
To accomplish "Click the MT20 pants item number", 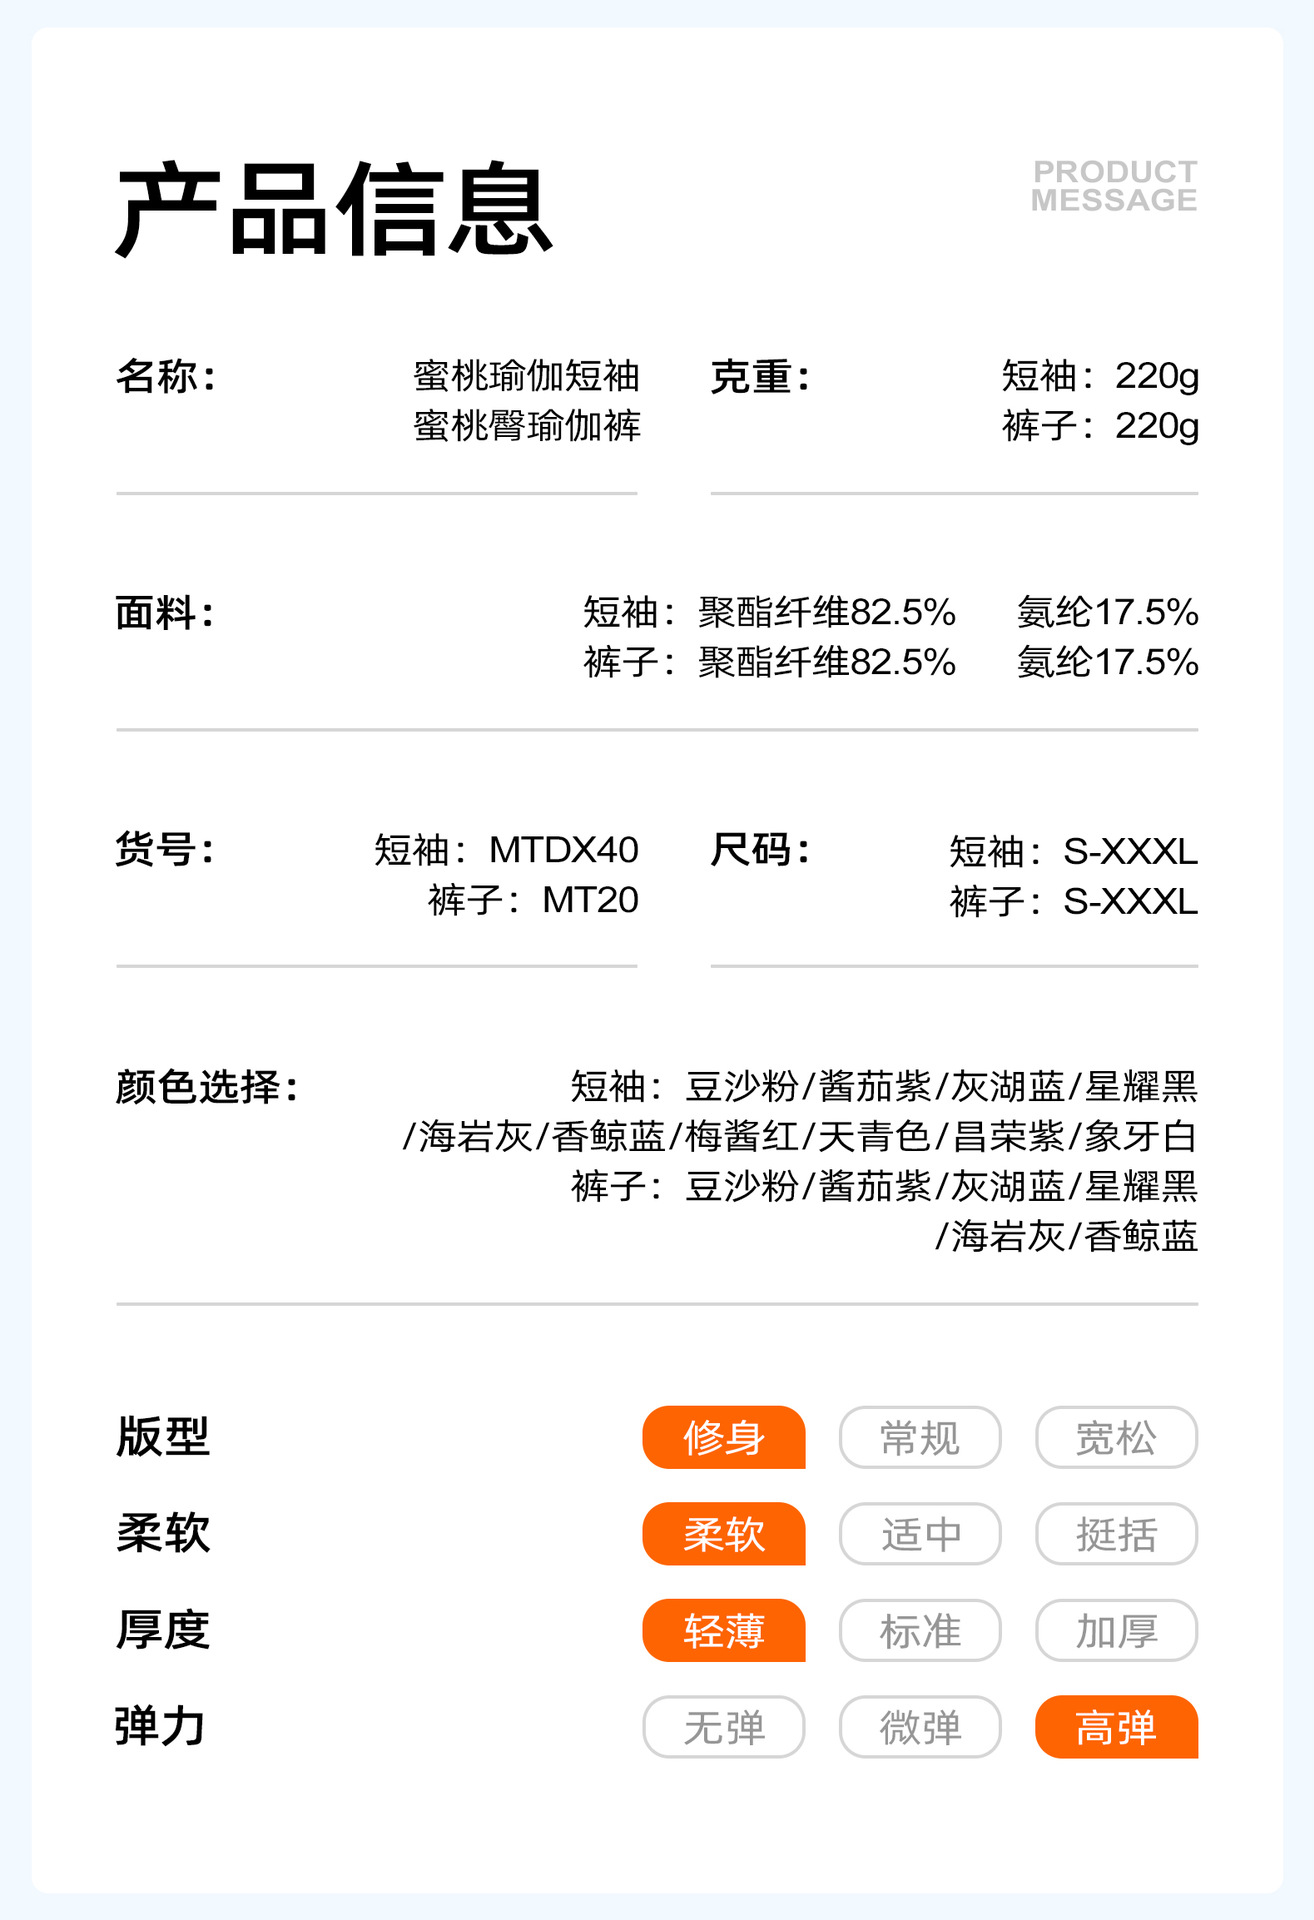I will [x=590, y=900].
